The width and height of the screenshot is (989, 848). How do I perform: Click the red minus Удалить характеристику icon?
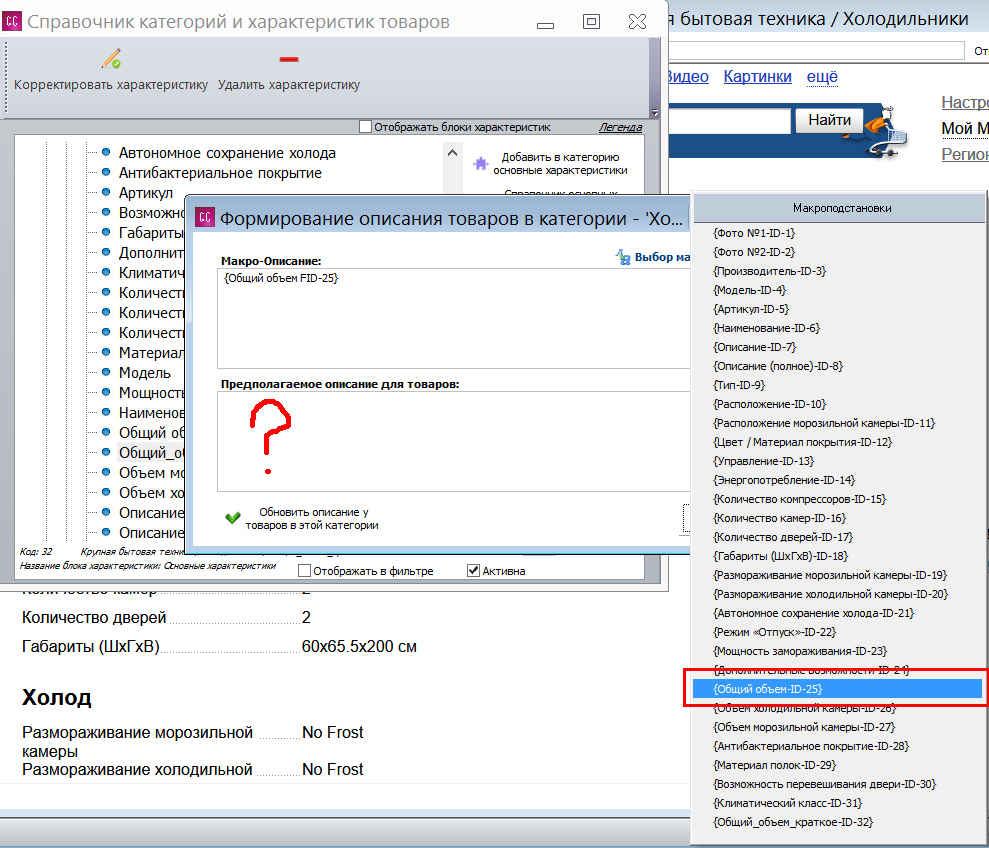pyautogui.click(x=289, y=59)
